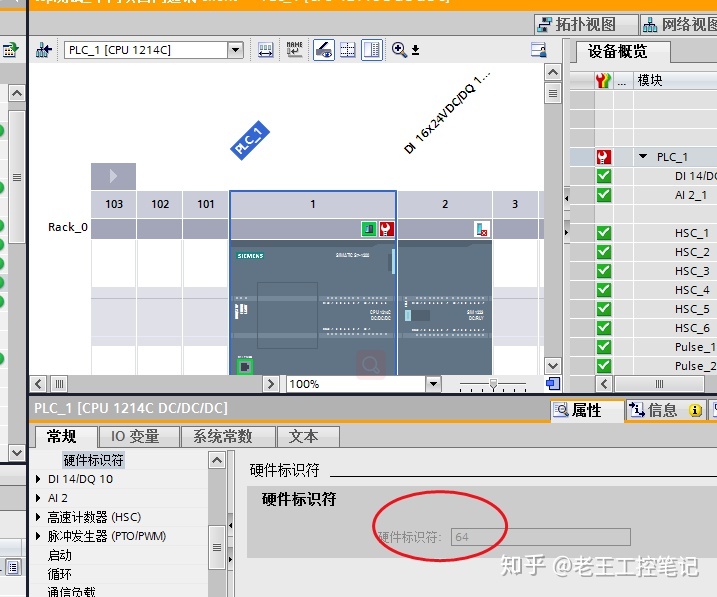The height and width of the screenshot is (597, 717).
Task: Expand the 脉冲发生器 (PTO/PWM) tree node
Action: [38, 536]
